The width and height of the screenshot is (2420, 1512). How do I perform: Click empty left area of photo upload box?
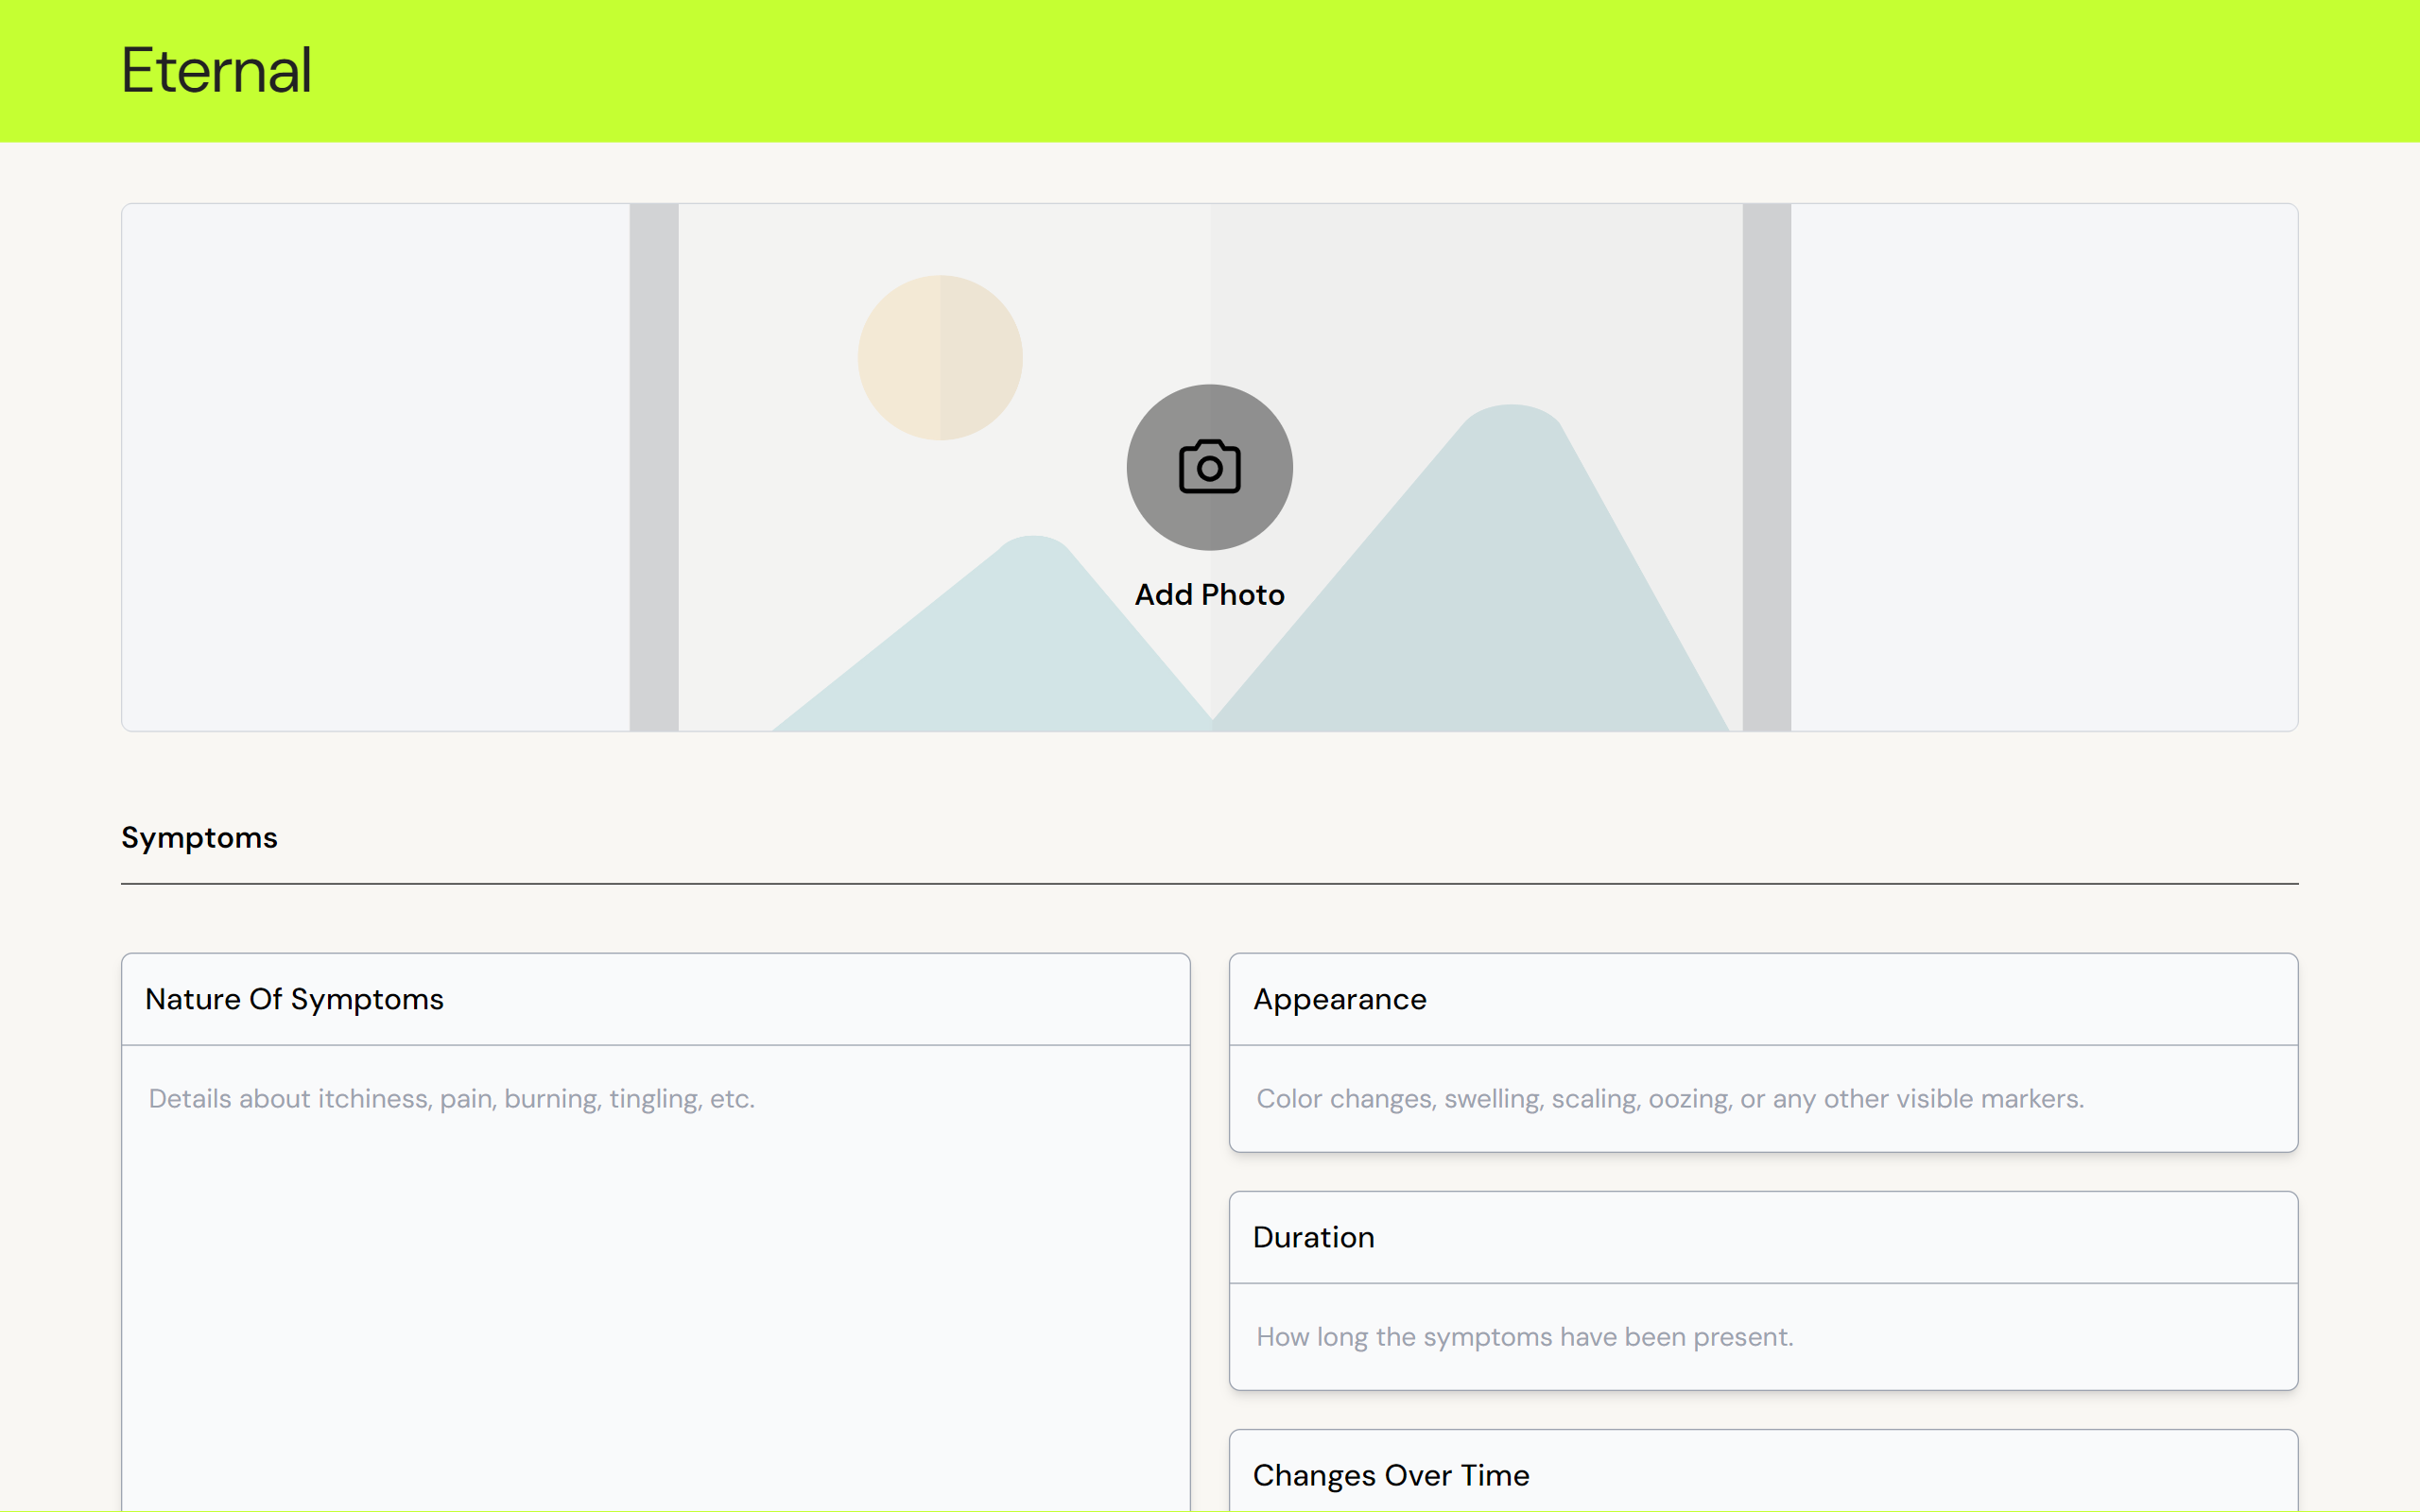375,467
